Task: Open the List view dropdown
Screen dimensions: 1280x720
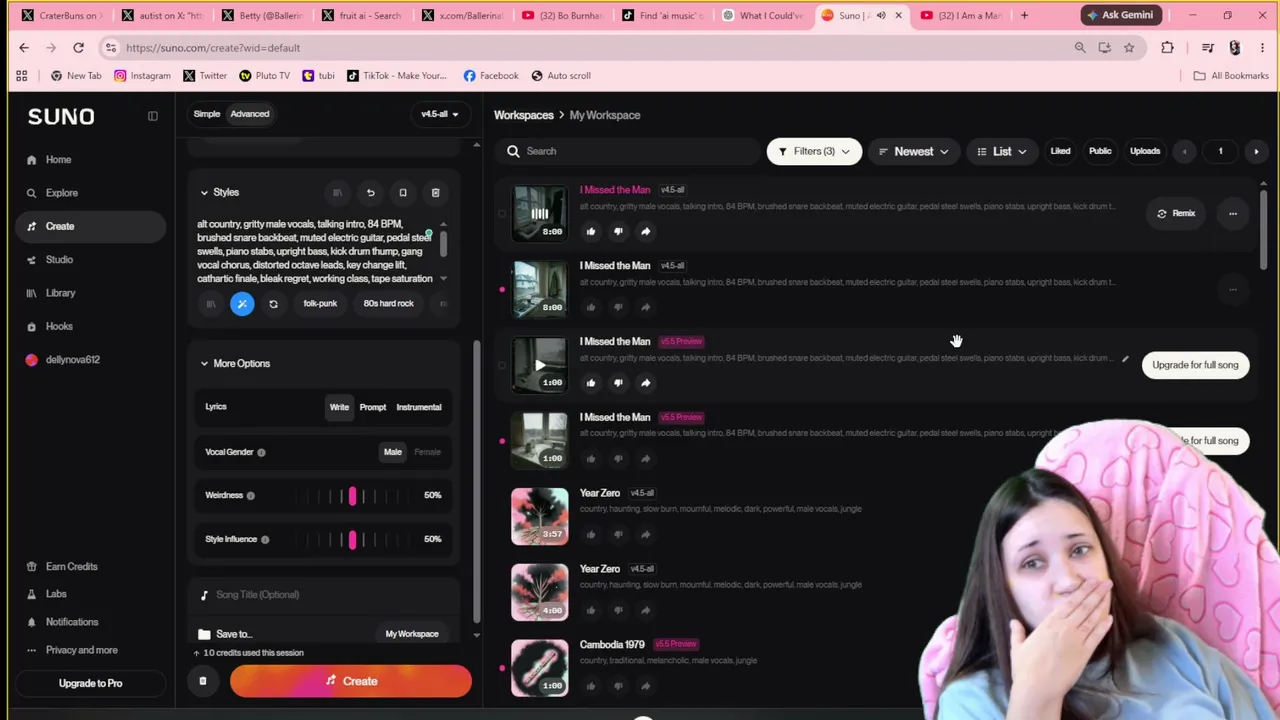Action: pos(1001,151)
